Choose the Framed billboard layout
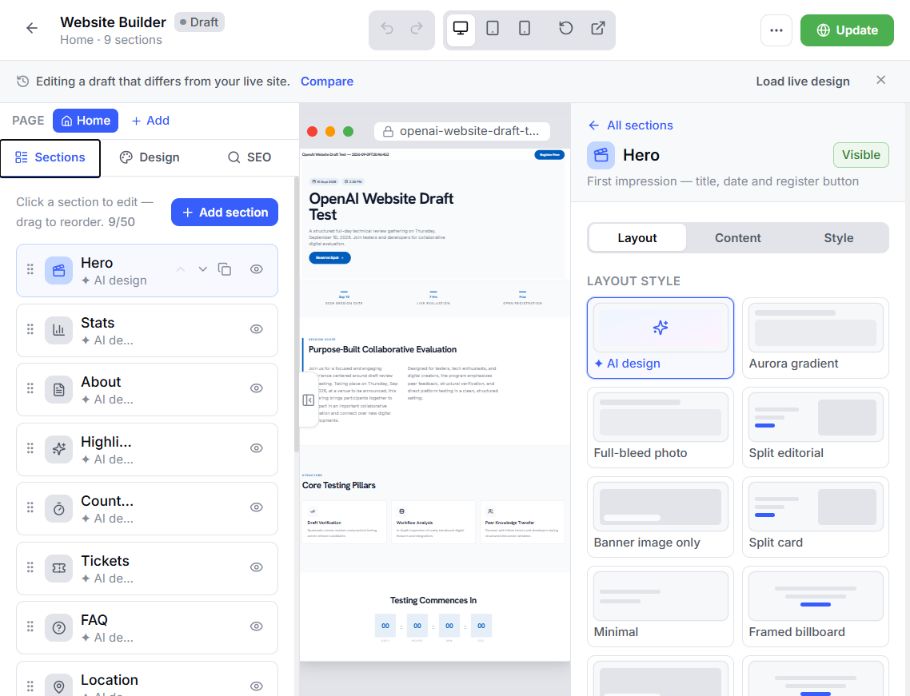 tap(815, 607)
